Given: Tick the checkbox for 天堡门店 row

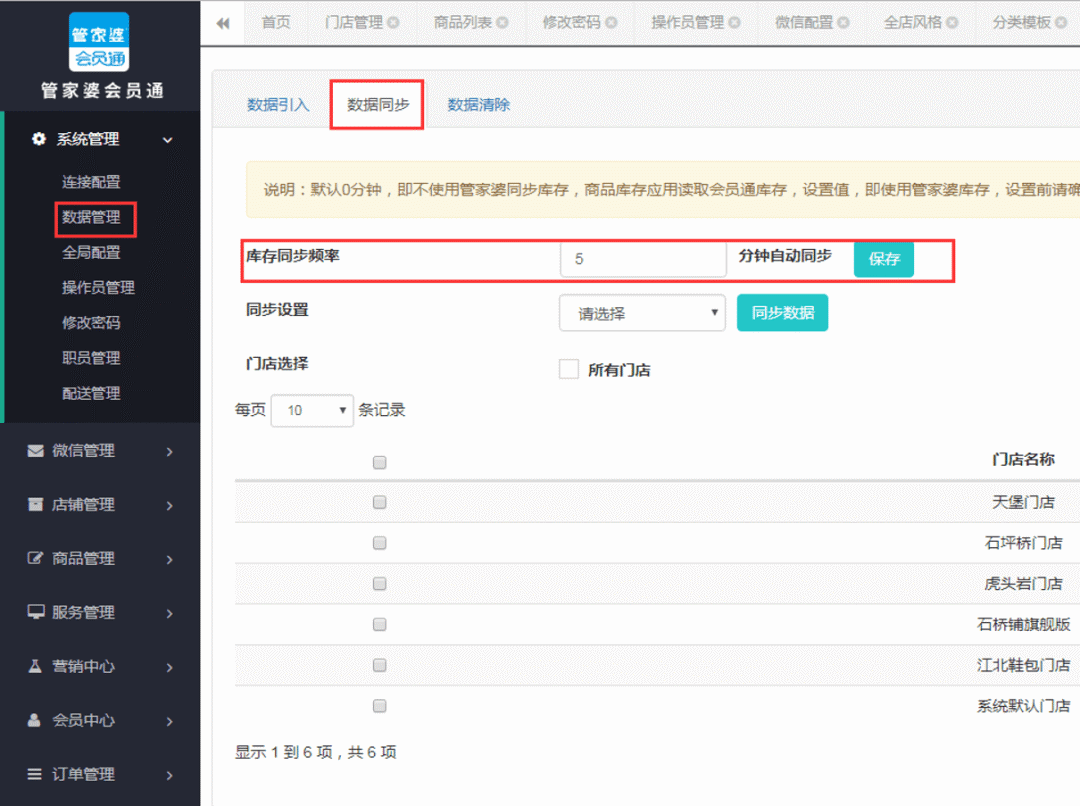Looking at the screenshot, I should pos(379,502).
